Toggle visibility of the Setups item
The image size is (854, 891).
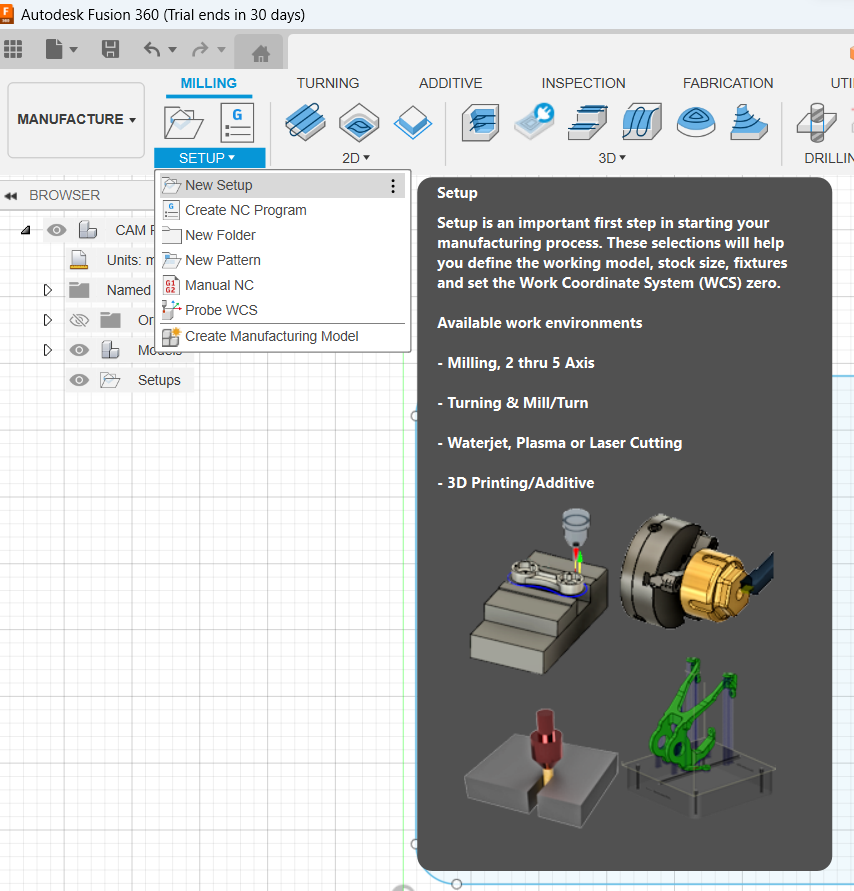click(79, 380)
